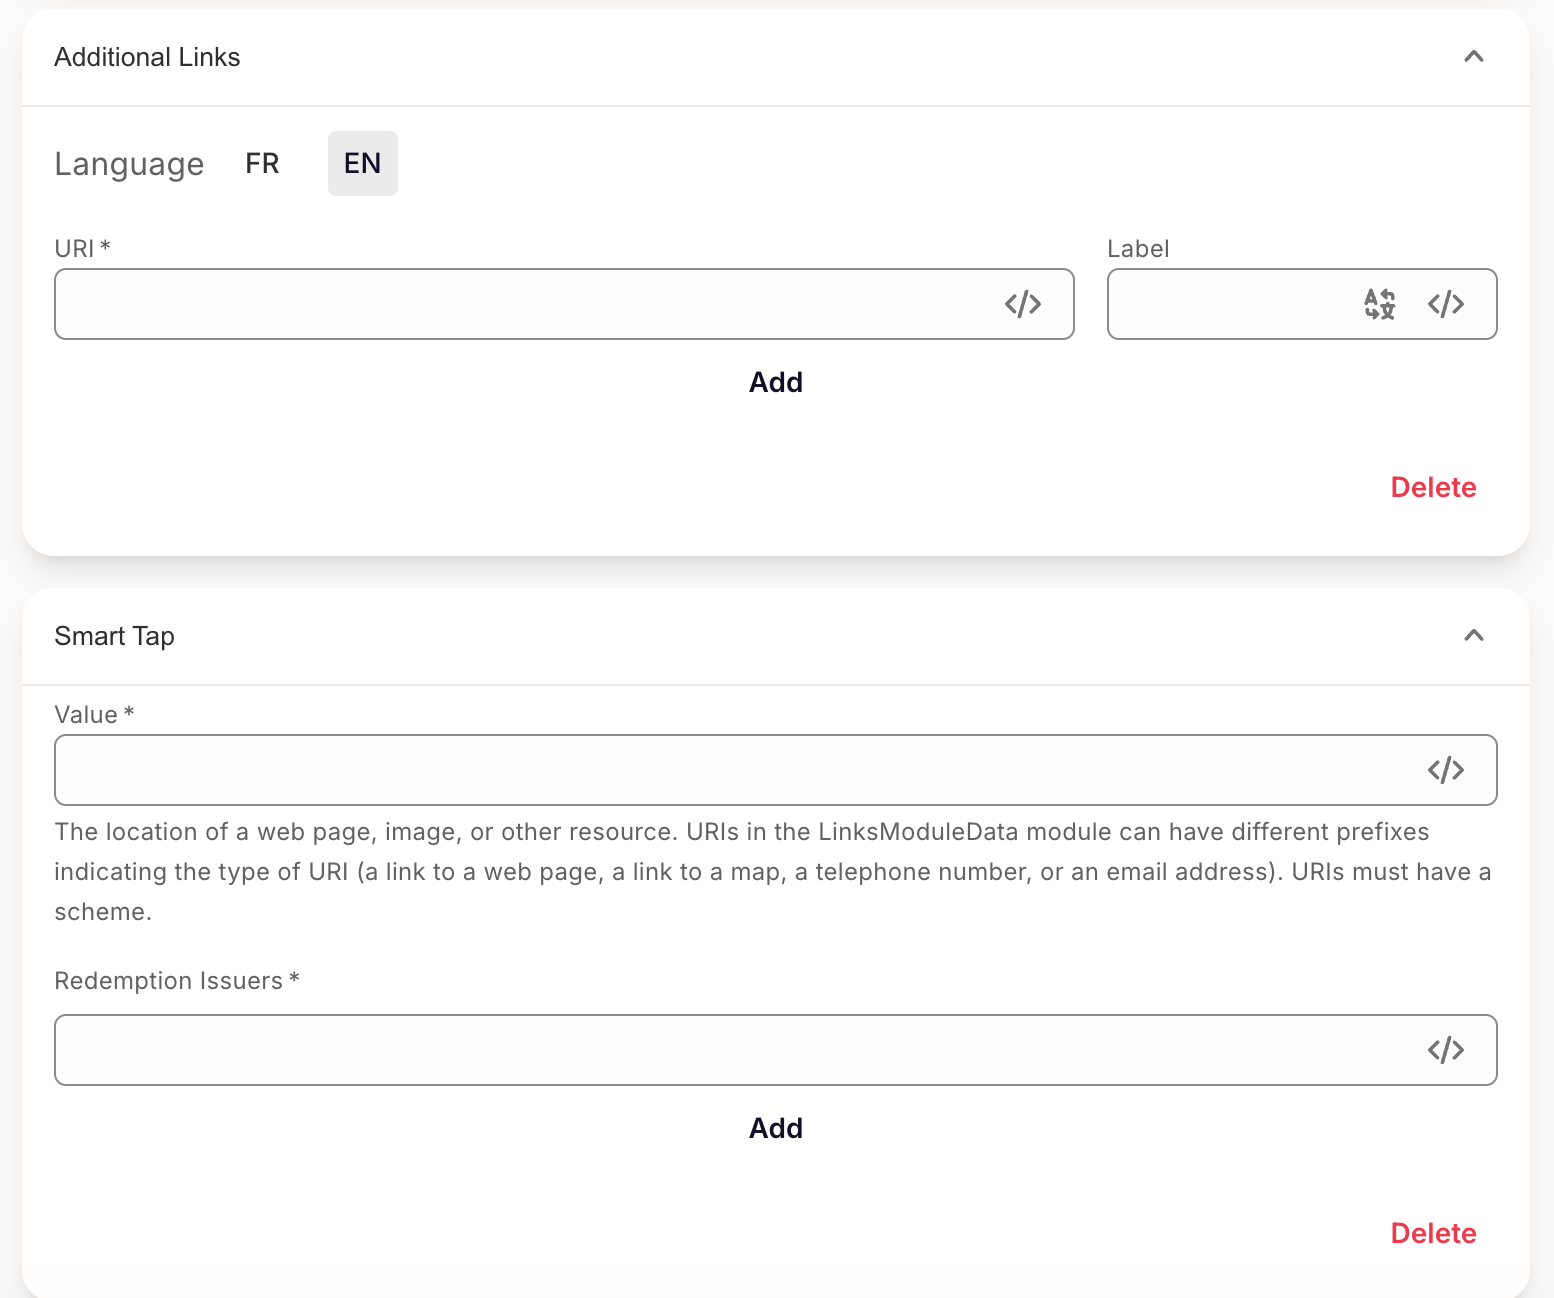The height and width of the screenshot is (1298, 1554).
Task: Switch language to FR
Action: (x=262, y=163)
